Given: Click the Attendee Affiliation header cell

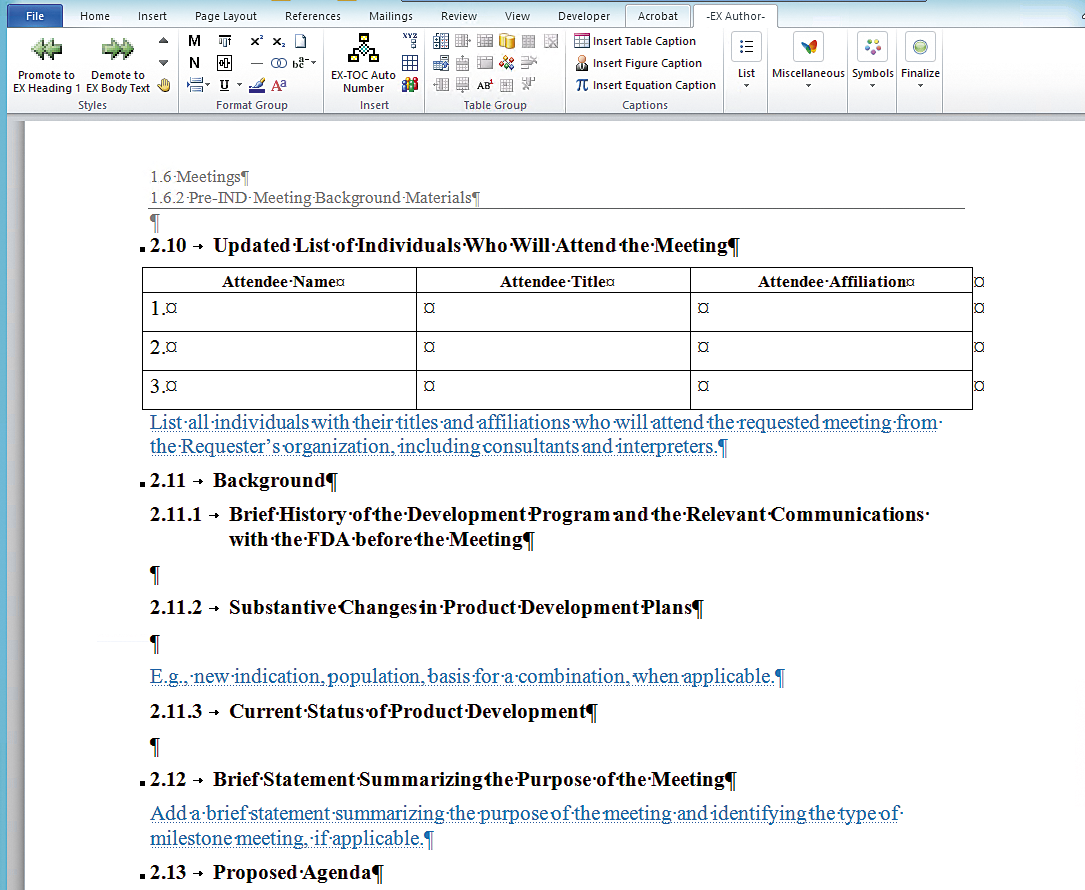Looking at the screenshot, I should tap(832, 281).
